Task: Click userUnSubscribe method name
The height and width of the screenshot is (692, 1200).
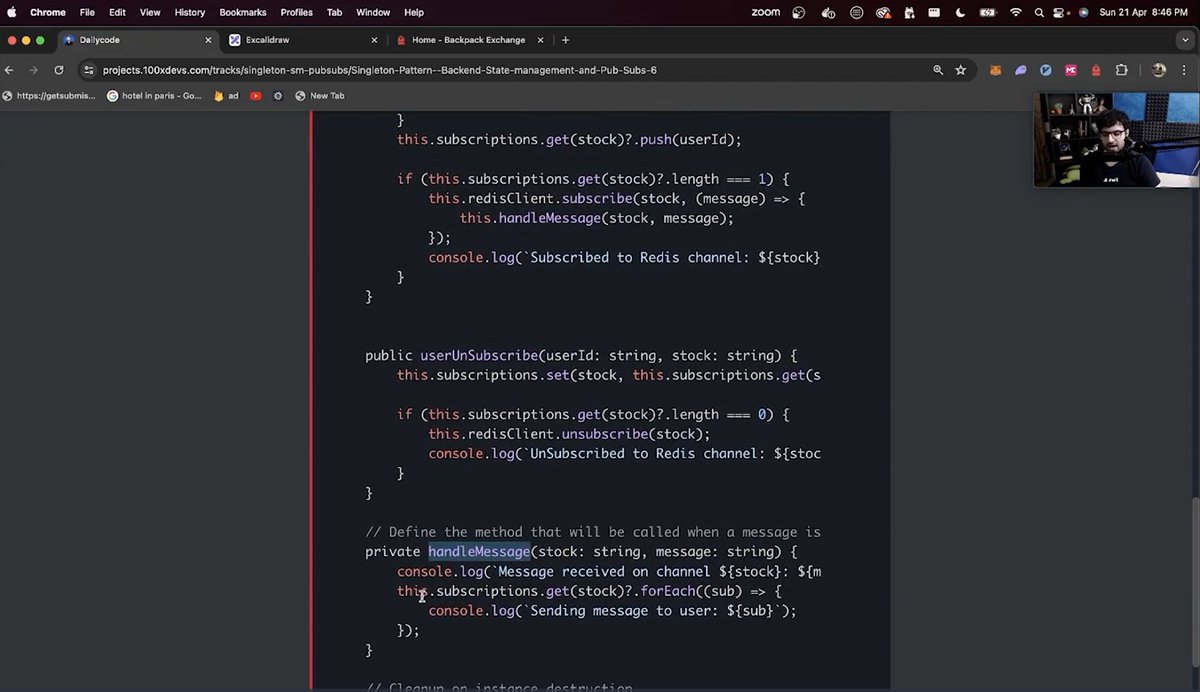Action: [479, 356]
